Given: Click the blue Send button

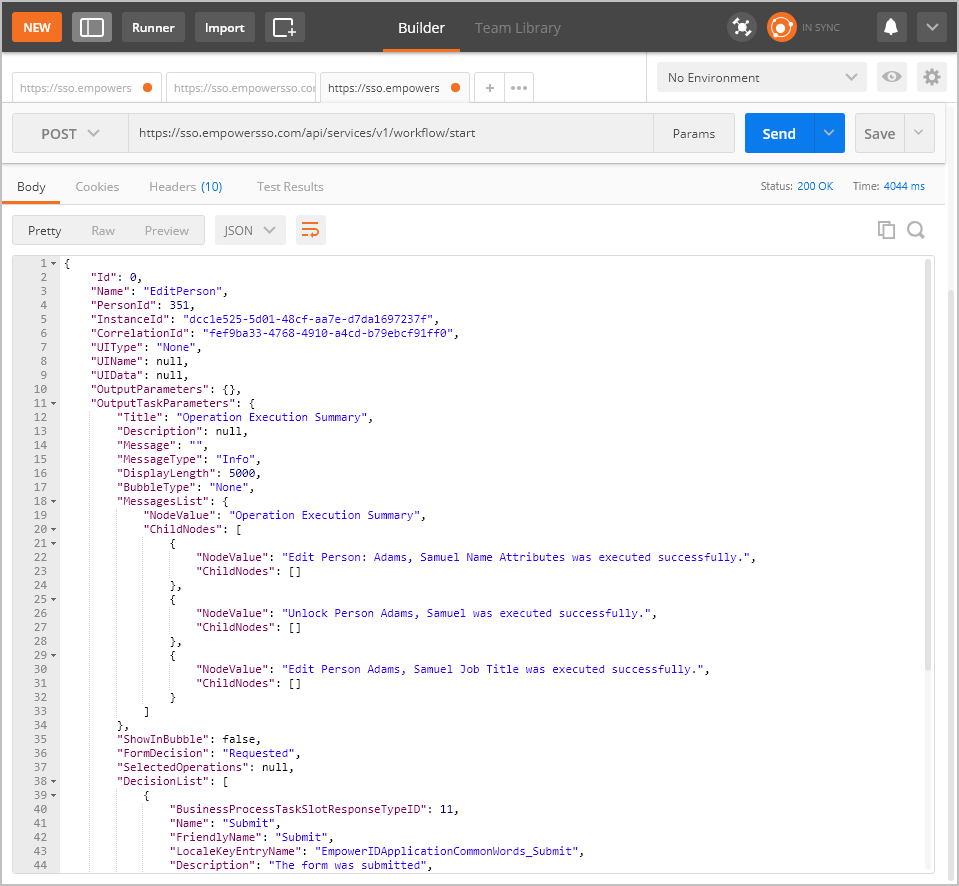Looking at the screenshot, I should point(779,134).
